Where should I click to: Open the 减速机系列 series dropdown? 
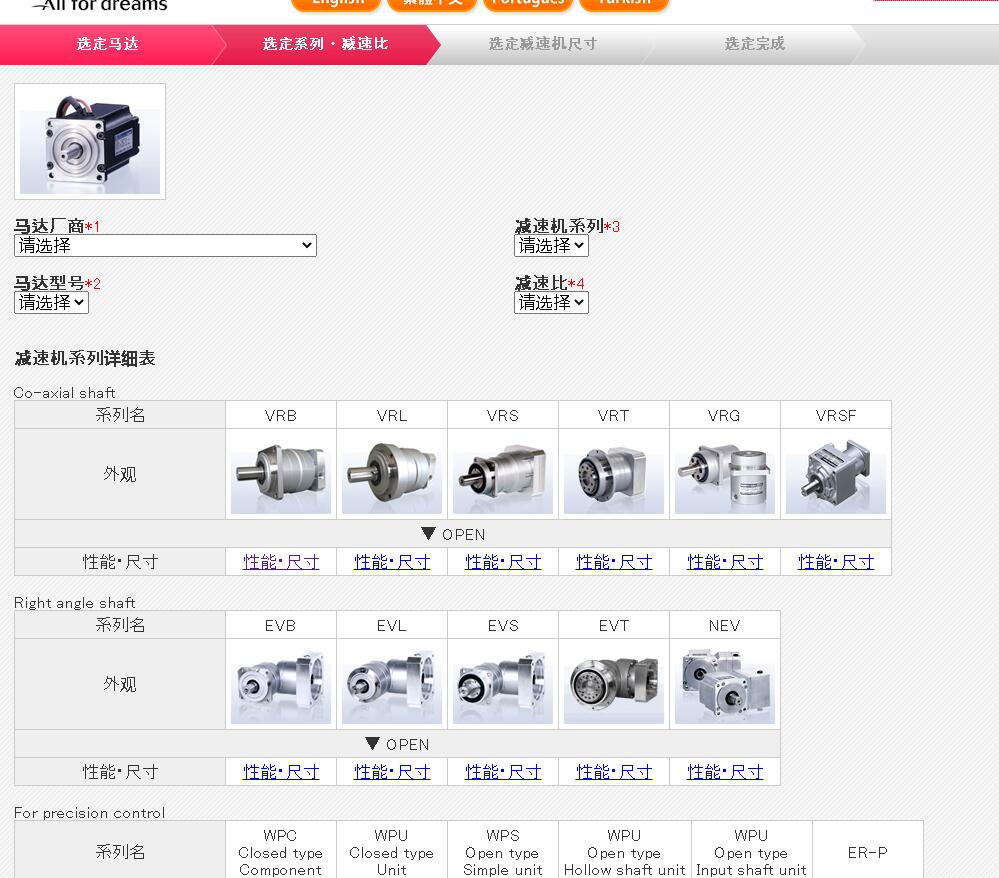tap(550, 245)
